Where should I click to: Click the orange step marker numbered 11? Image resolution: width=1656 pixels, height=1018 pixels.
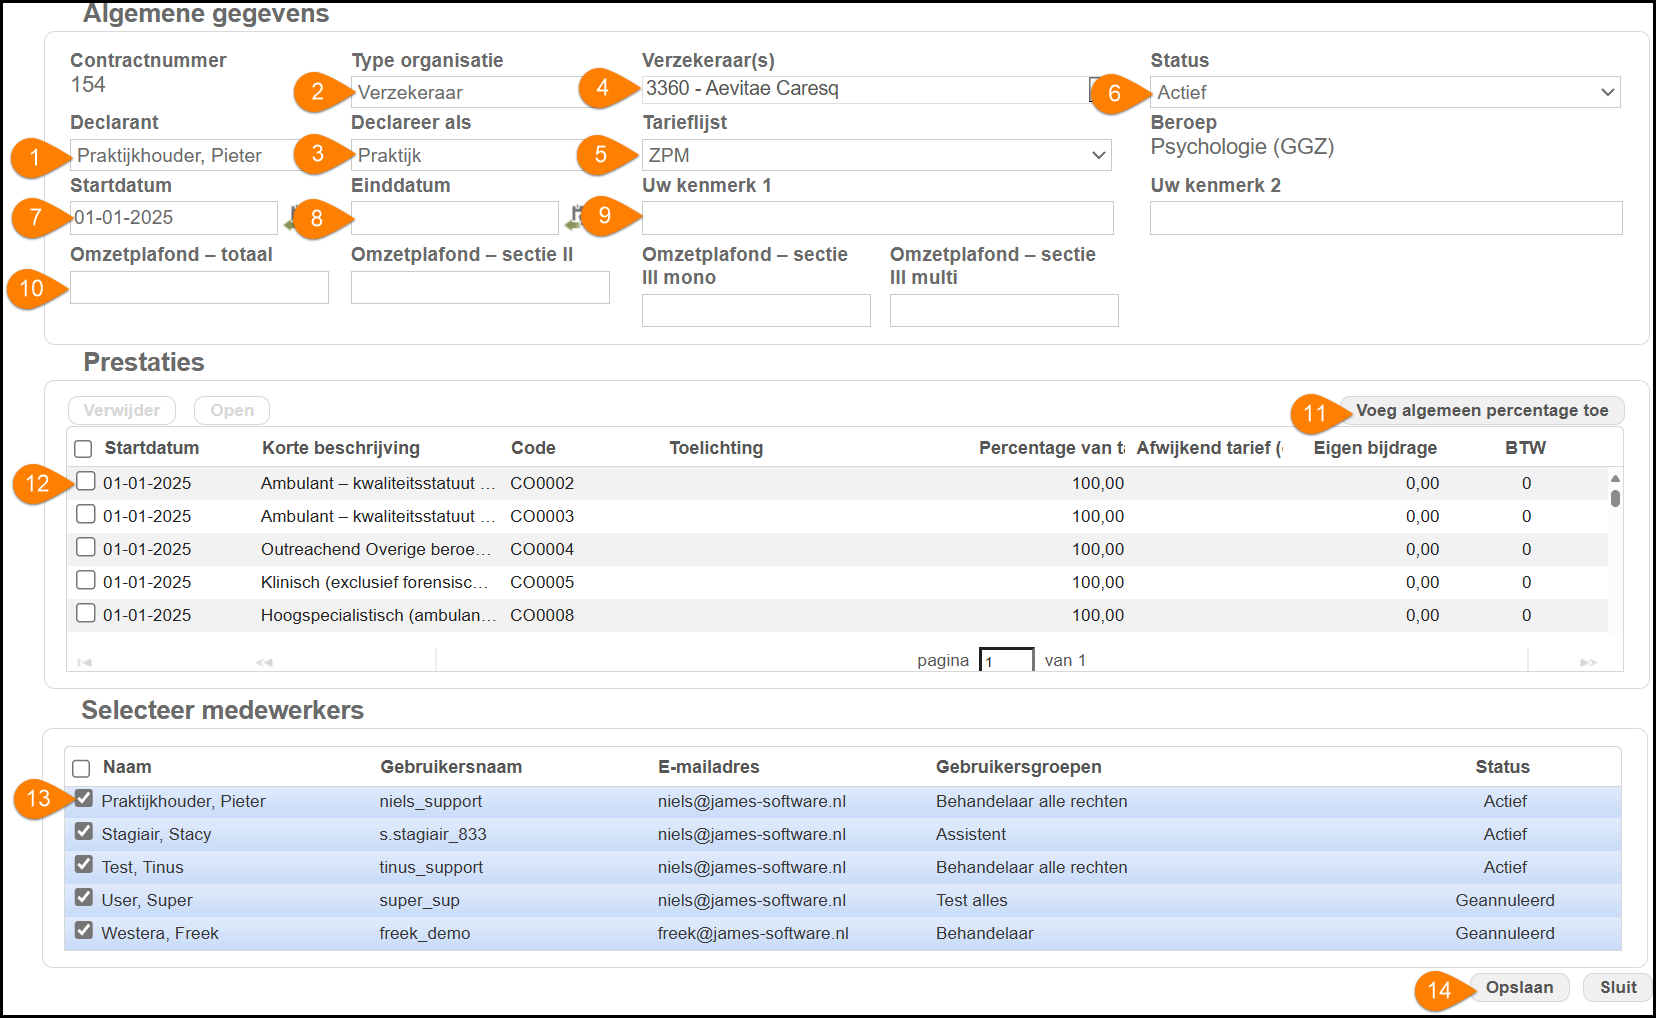(x=1314, y=413)
